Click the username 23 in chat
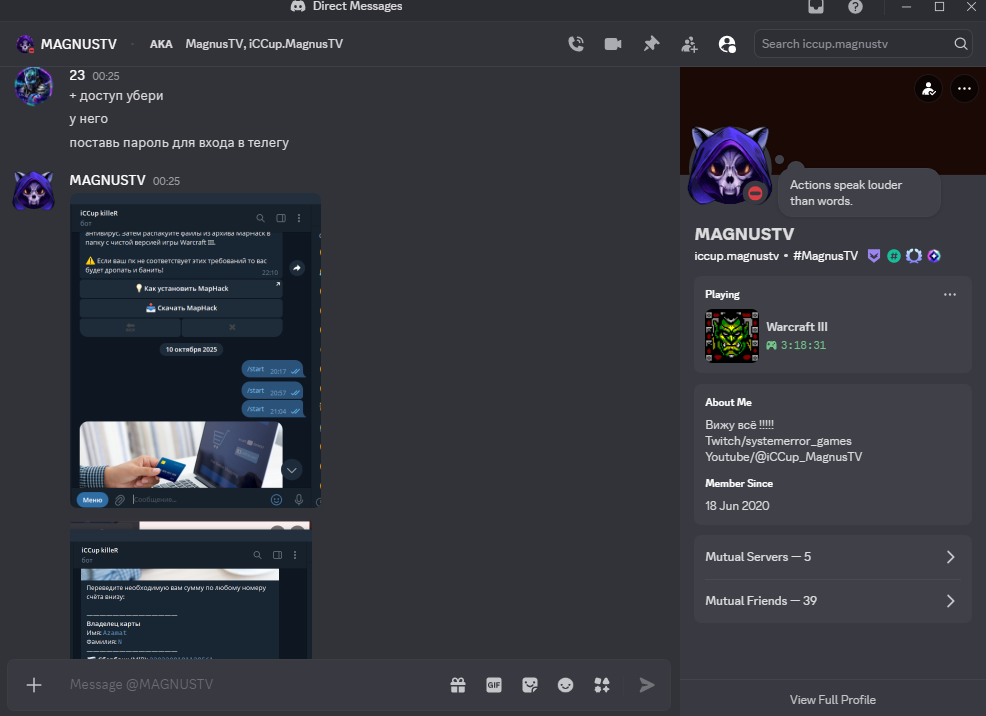This screenshot has height=716, width=986. [x=77, y=75]
